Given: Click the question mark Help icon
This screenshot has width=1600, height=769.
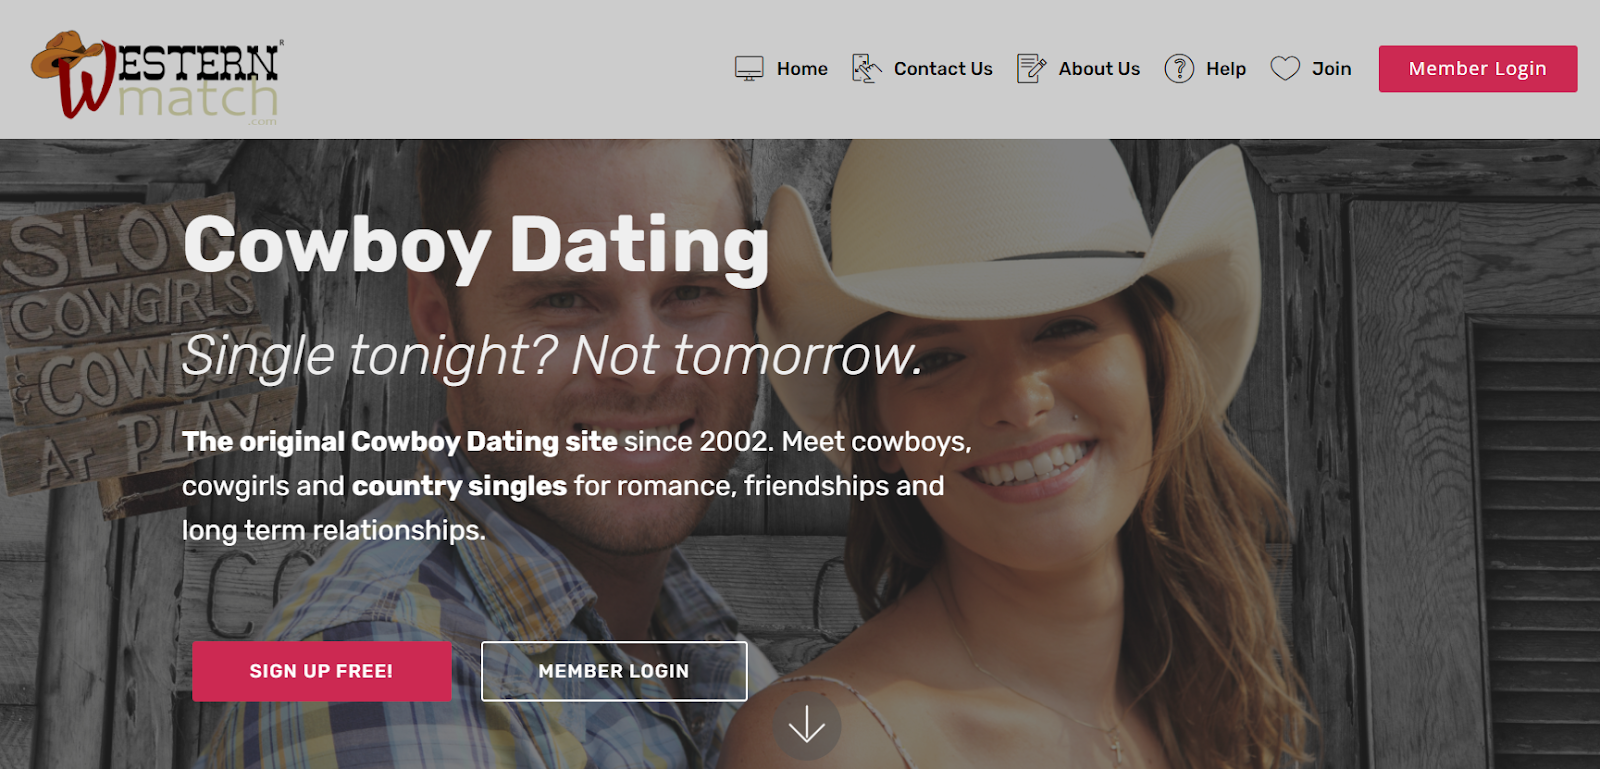Looking at the screenshot, I should (x=1179, y=68).
